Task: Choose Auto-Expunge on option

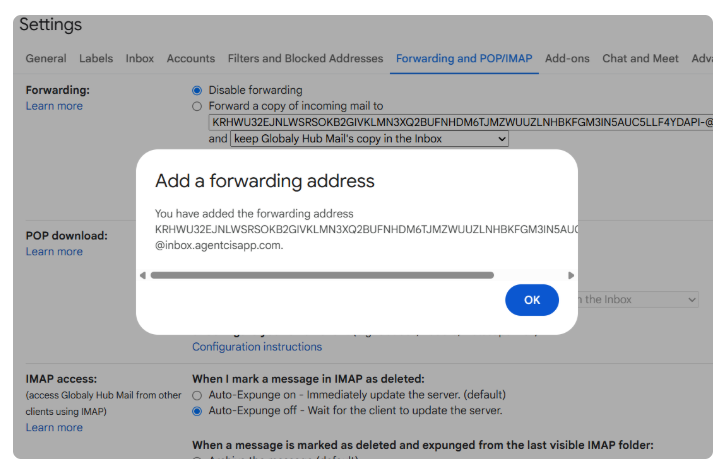Action: tap(197, 395)
